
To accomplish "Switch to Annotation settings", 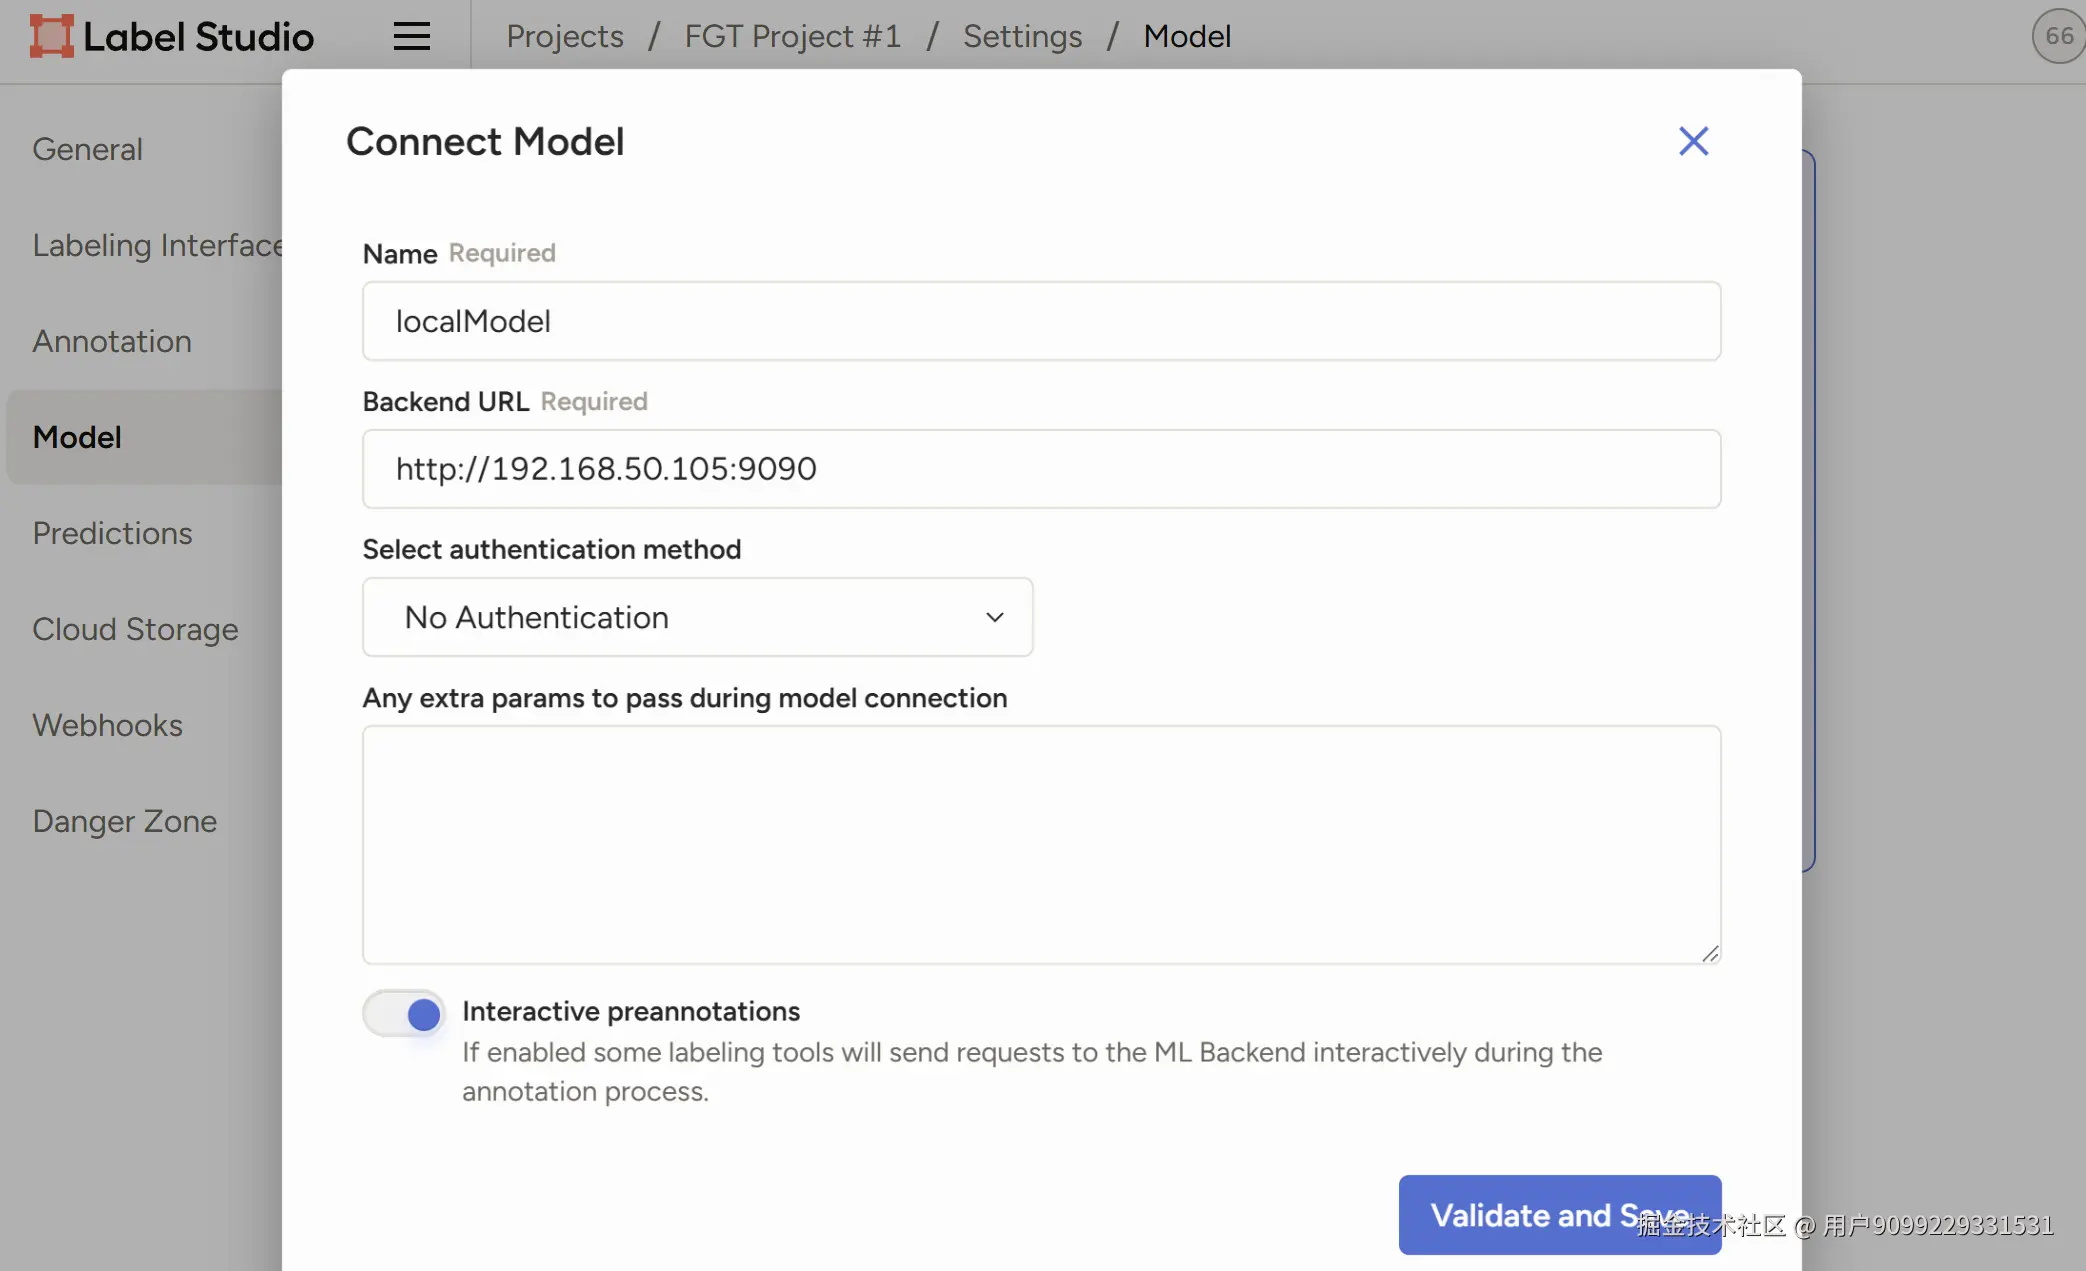I will (x=112, y=341).
